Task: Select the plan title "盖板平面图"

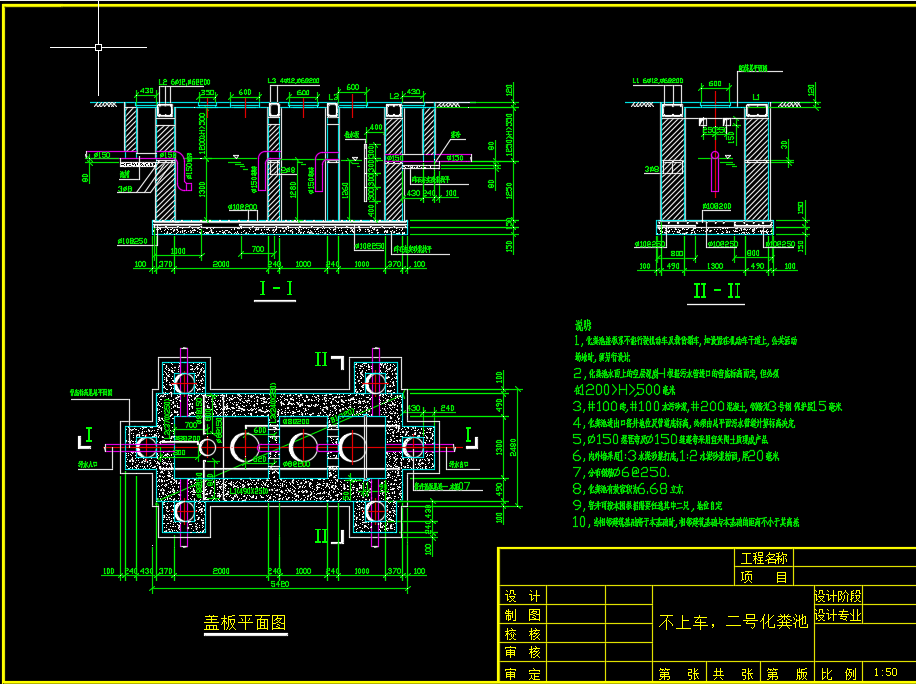Action: click(x=245, y=623)
